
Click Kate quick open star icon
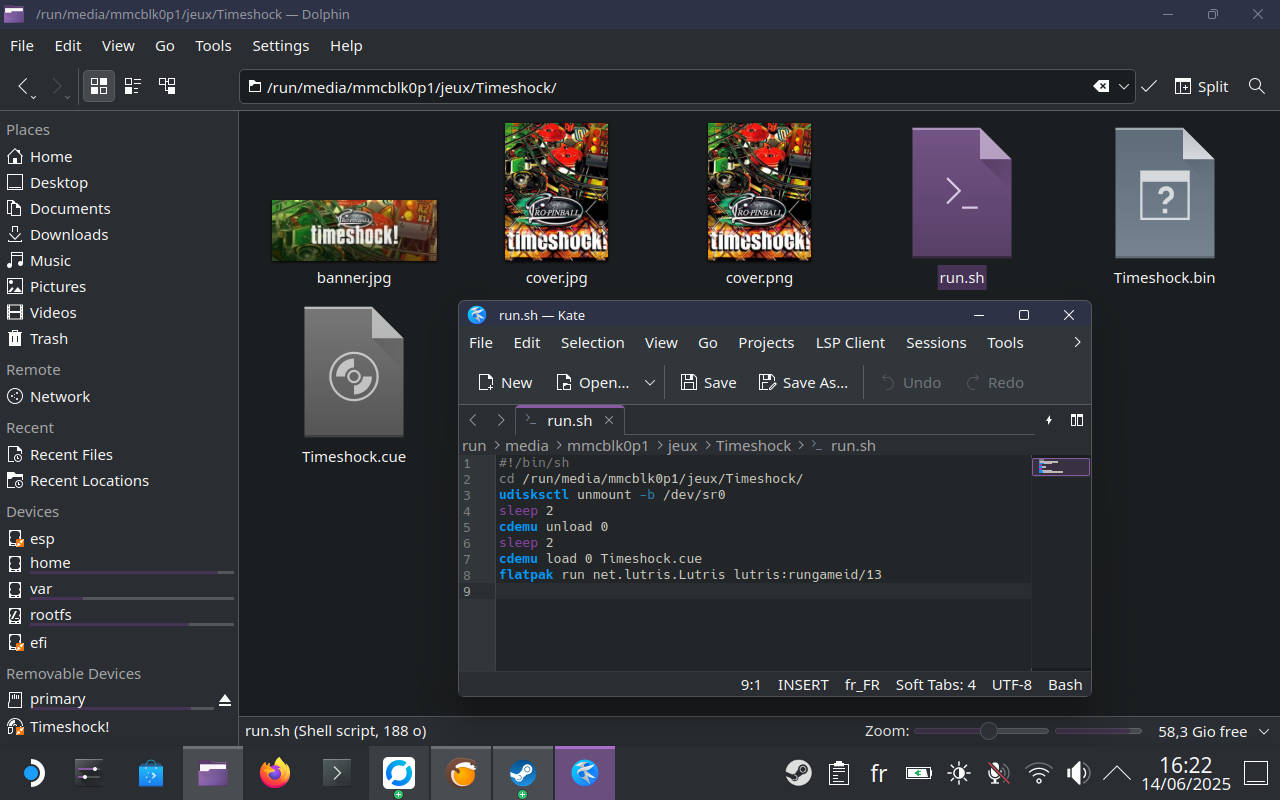[1049, 421]
